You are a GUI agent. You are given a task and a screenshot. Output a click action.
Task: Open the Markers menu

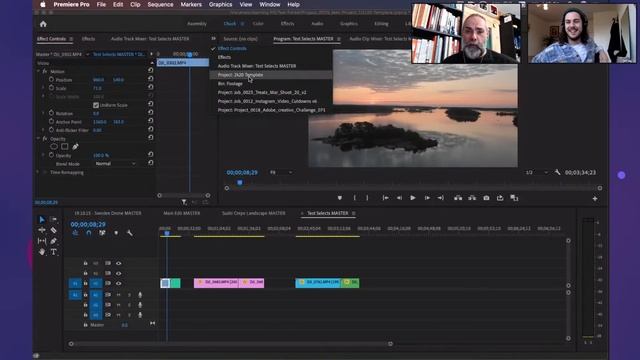(191, 4)
